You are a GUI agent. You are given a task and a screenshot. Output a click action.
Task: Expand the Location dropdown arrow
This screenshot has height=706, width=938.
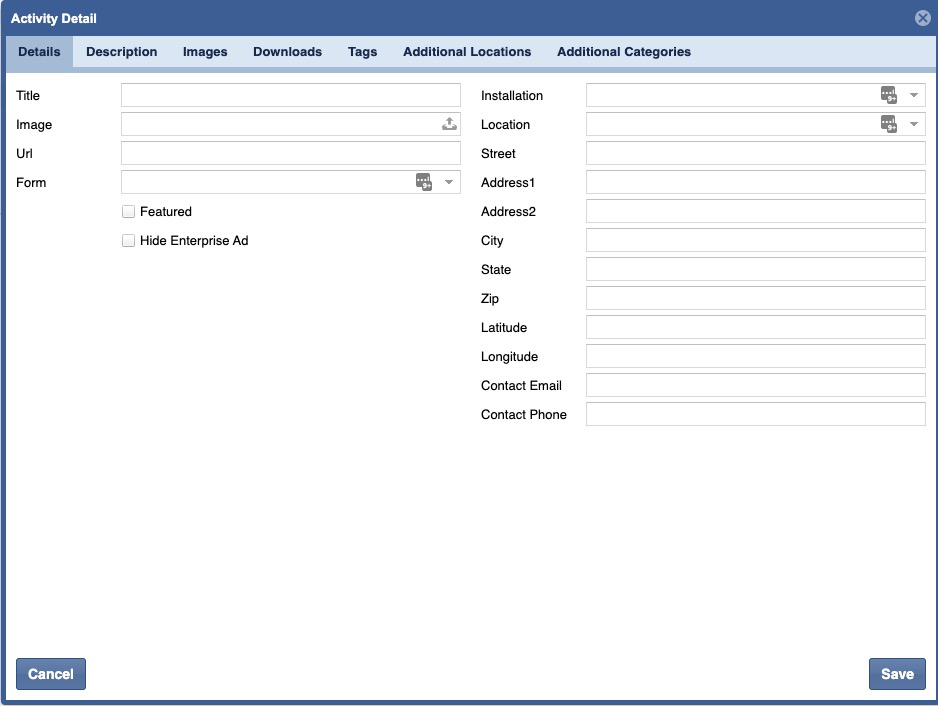click(x=914, y=125)
